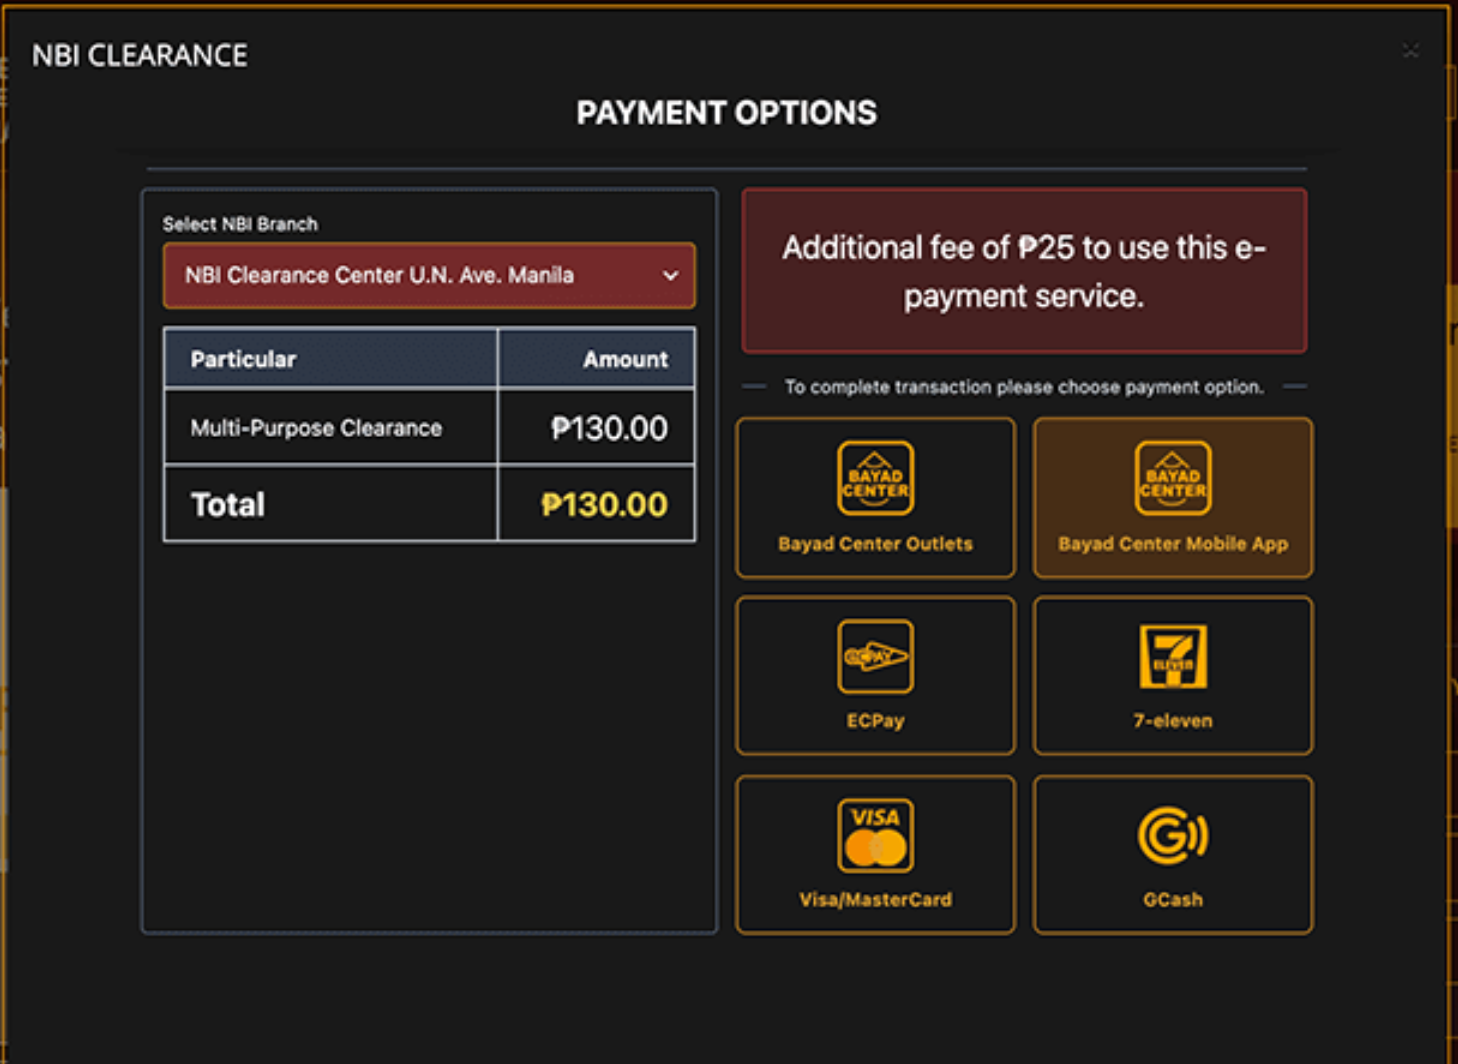
Task: Click the 7-eleven store logo
Action: pos(1172,658)
